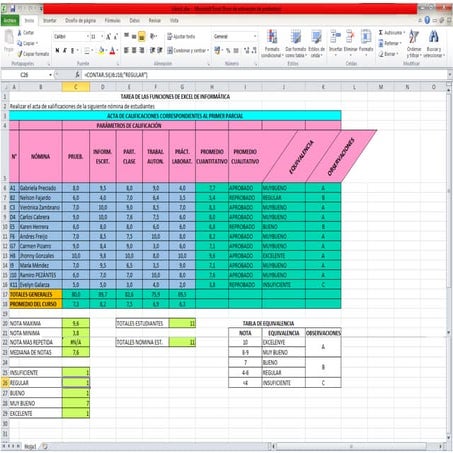Toggle Negrita bold formatting
Screen dimensions: 453x453
(57, 51)
